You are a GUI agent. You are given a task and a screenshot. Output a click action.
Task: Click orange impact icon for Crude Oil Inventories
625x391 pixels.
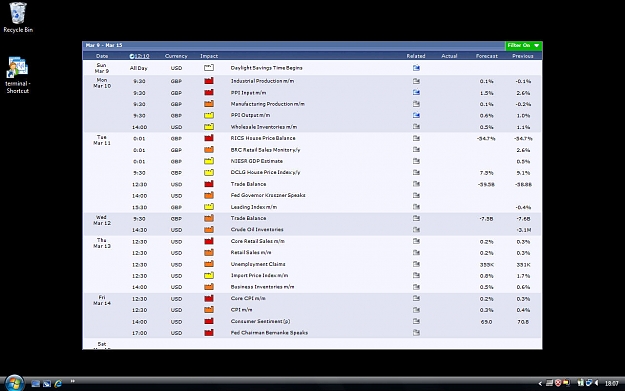coord(209,230)
